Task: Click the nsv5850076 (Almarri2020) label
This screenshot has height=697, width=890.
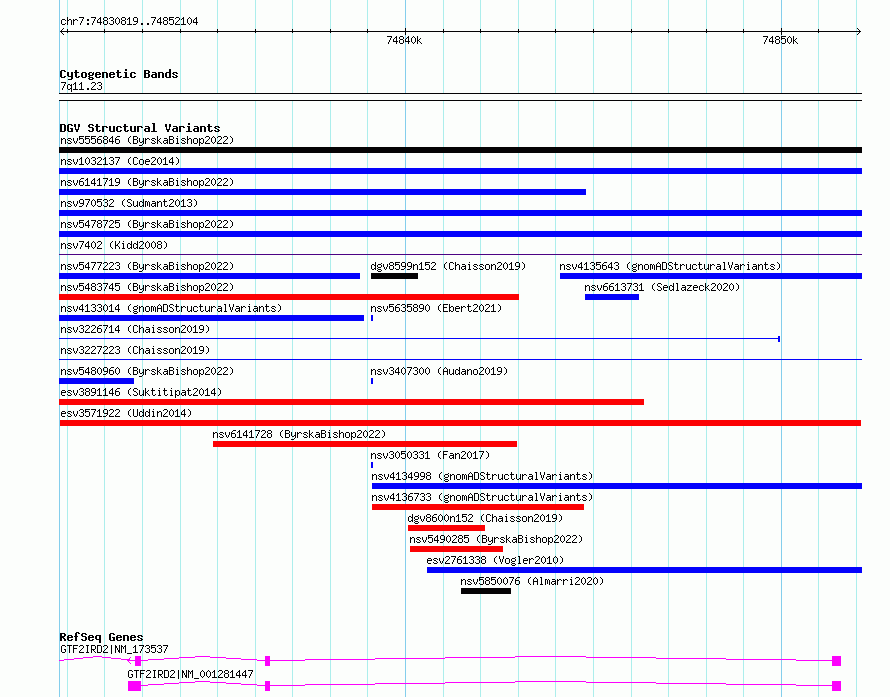Action: 532,581
